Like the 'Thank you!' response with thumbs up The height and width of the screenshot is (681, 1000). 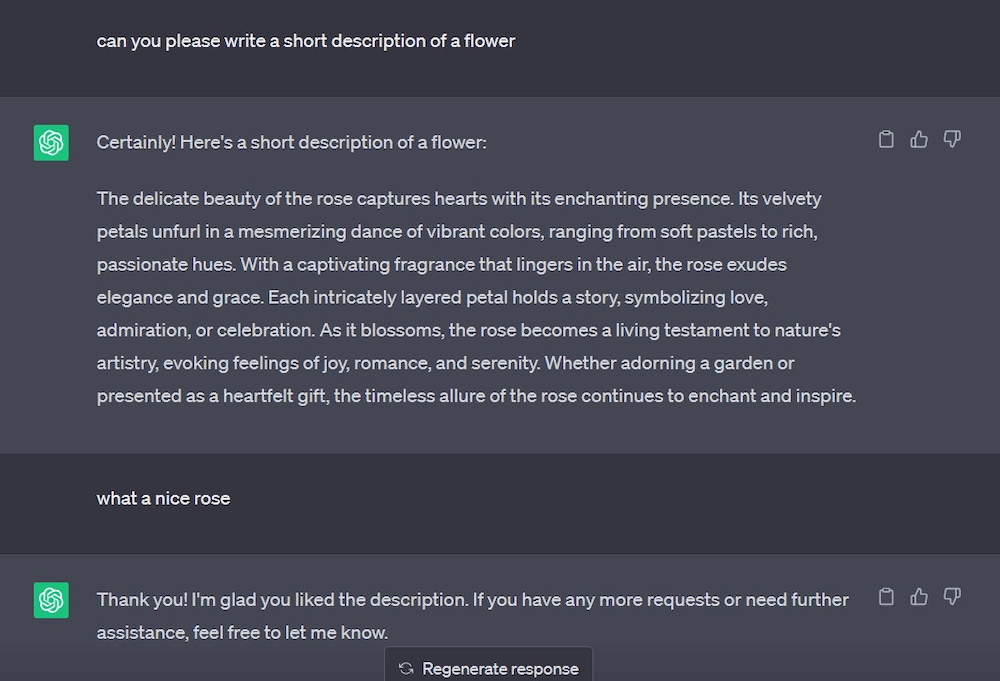pyautogui.click(x=919, y=597)
